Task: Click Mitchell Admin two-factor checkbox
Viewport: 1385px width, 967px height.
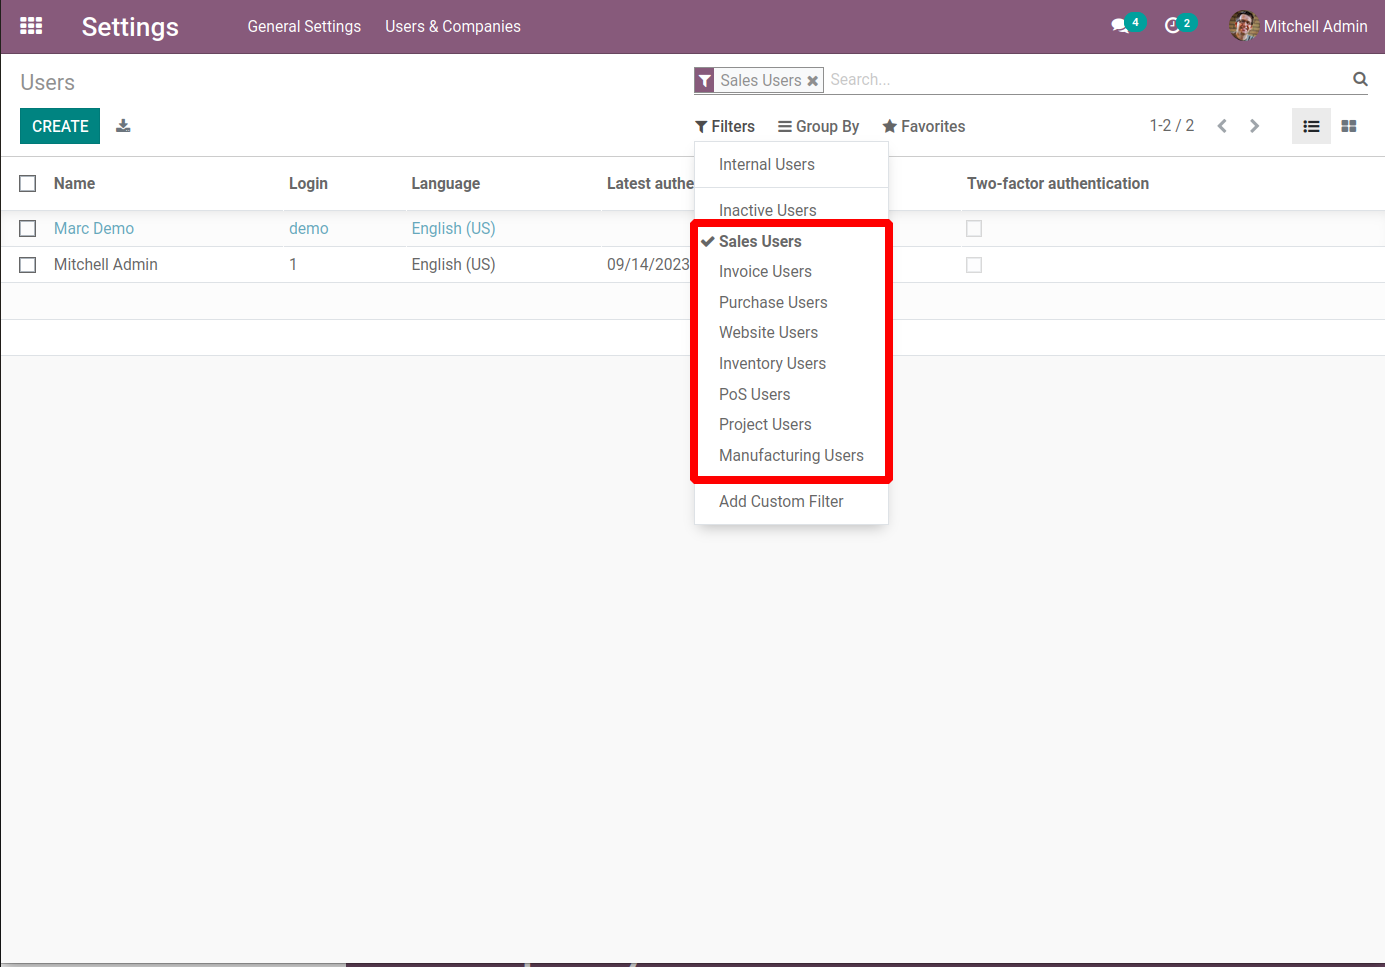Action: pyautogui.click(x=974, y=264)
